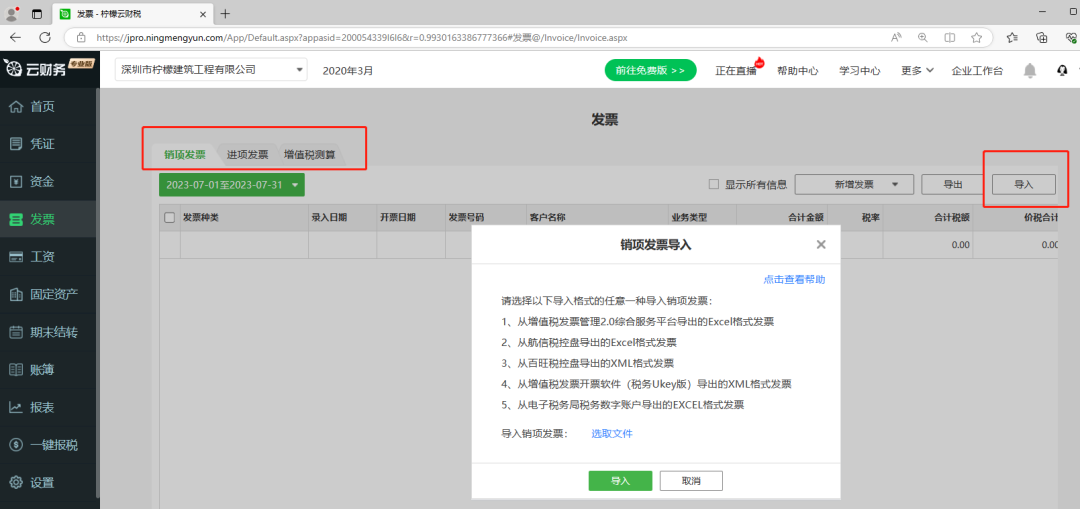Open 帮助中心 in top navigation
The image size is (1080, 509).
(x=798, y=70)
